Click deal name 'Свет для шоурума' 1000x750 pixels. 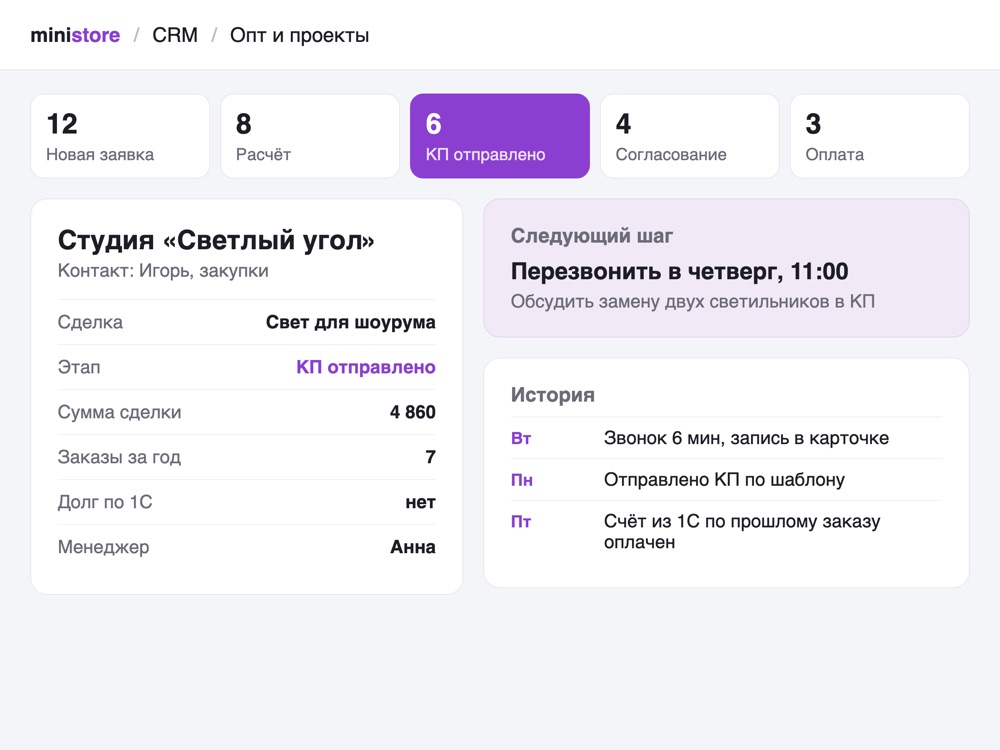coord(351,322)
